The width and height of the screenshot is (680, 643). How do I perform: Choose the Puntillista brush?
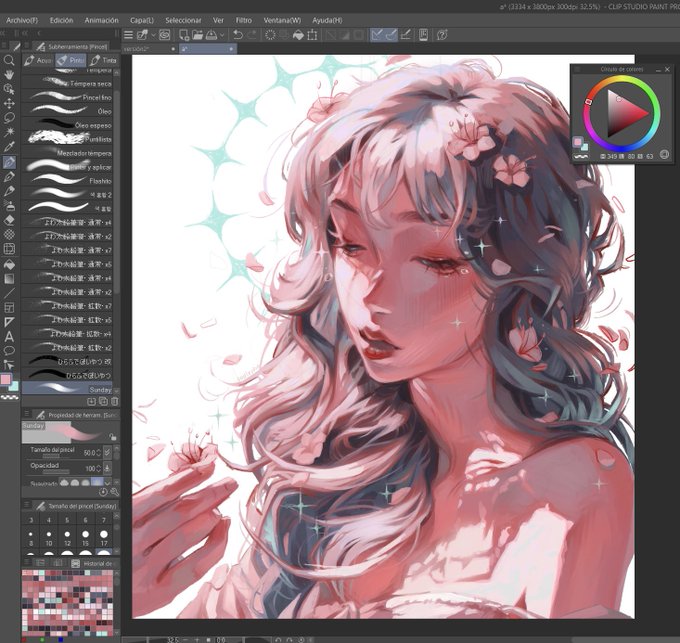click(x=67, y=139)
